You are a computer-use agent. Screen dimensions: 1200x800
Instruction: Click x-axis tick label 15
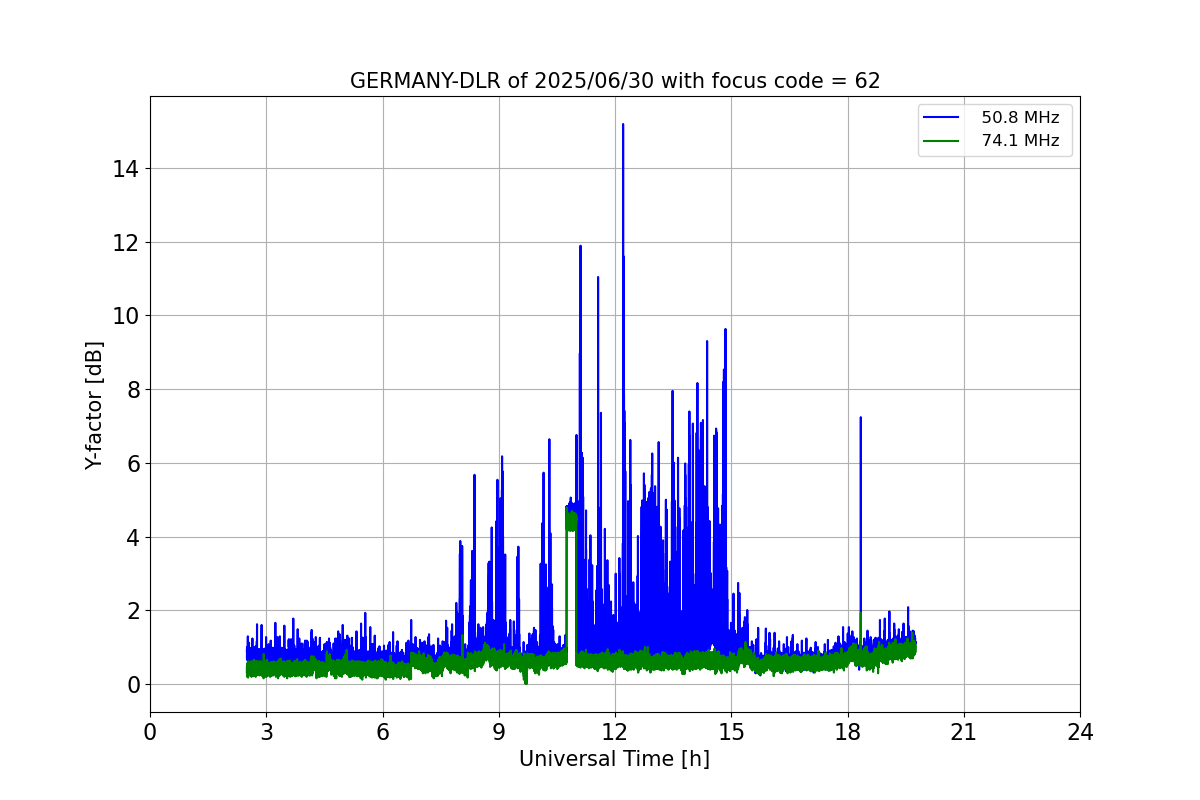[x=731, y=733]
